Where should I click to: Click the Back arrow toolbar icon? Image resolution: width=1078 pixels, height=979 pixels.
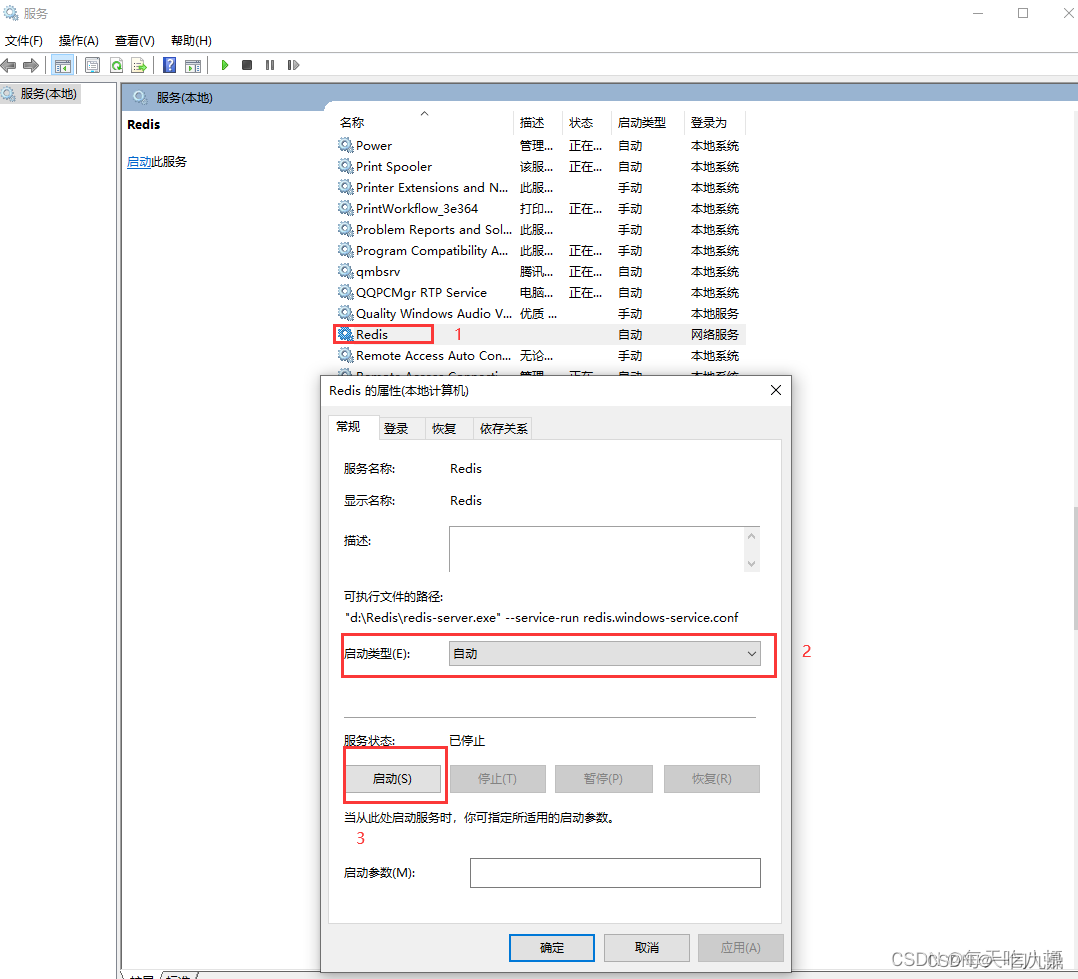coord(9,65)
